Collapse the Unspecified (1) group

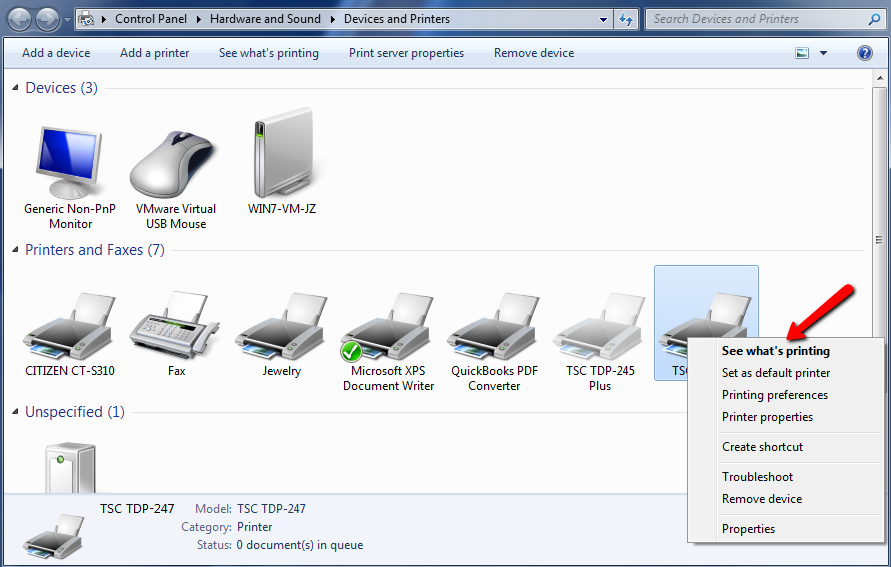(15, 411)
